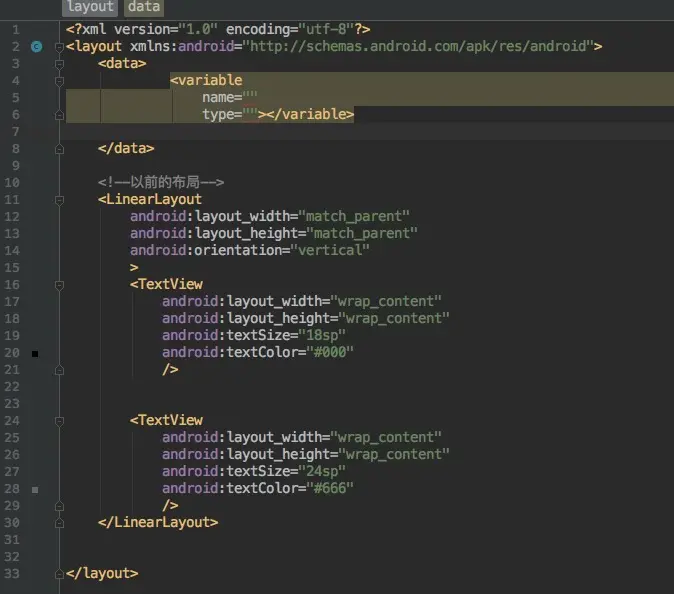Screen dimensions: 674x594
Task: Click the textColor "#000" value
Action: coord(330,352)
